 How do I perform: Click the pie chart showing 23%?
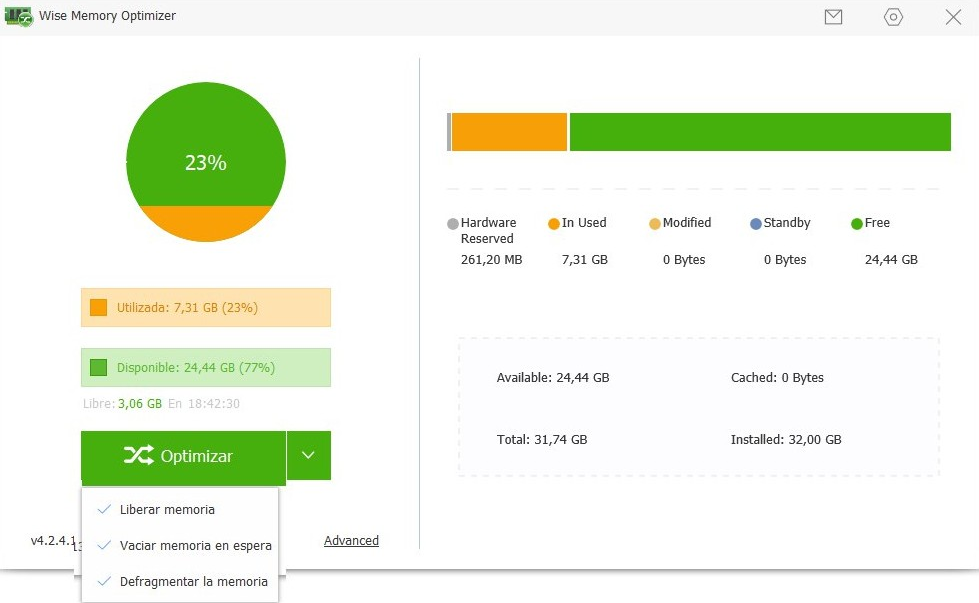(x=205, y=161)
